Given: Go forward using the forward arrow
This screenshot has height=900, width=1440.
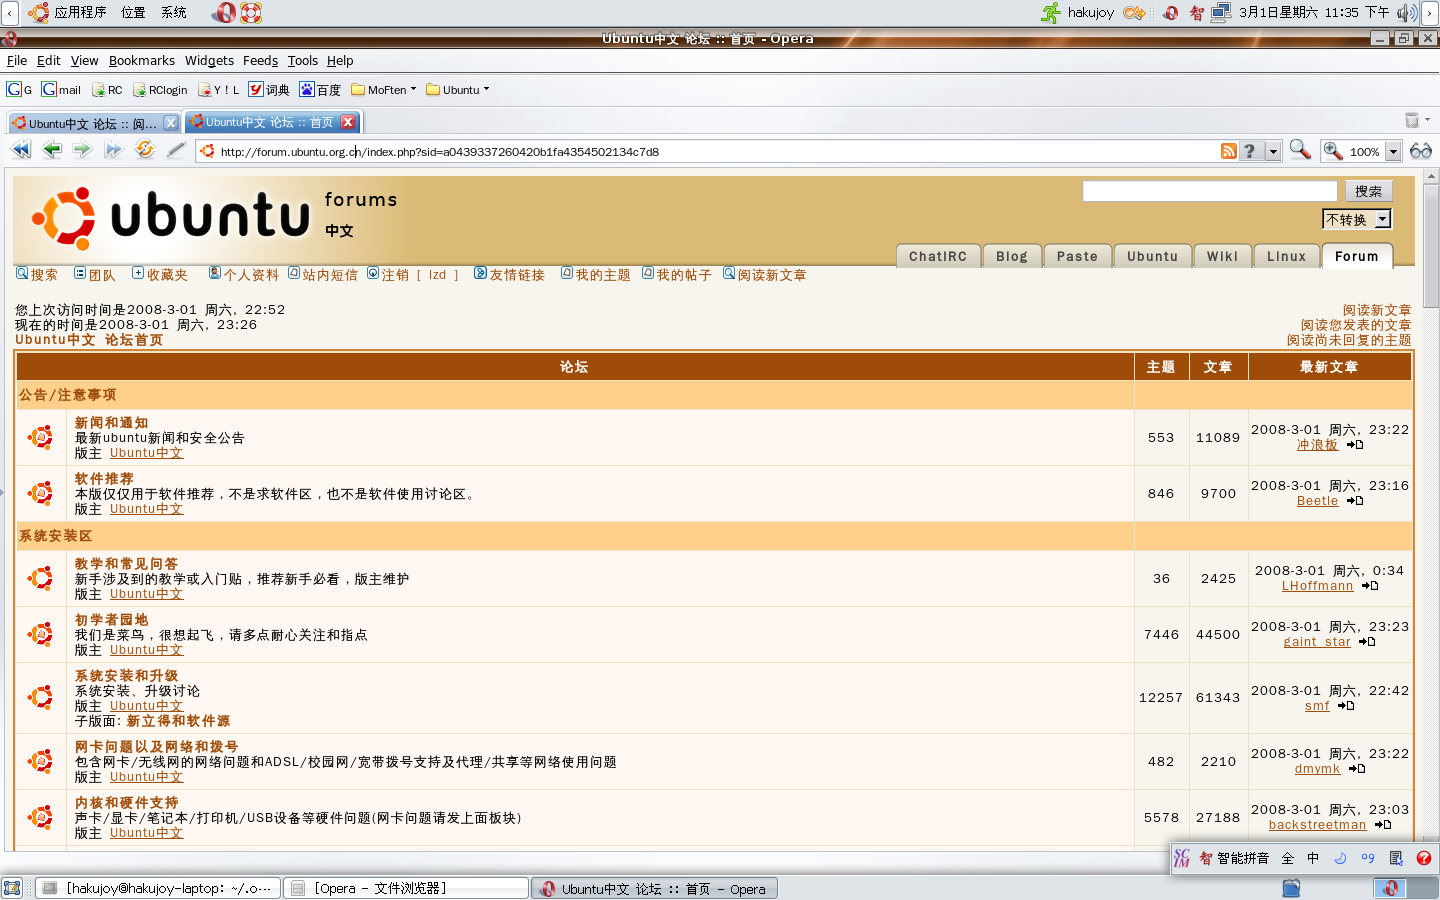Looking at the screenshot, I should click(82, 150).
